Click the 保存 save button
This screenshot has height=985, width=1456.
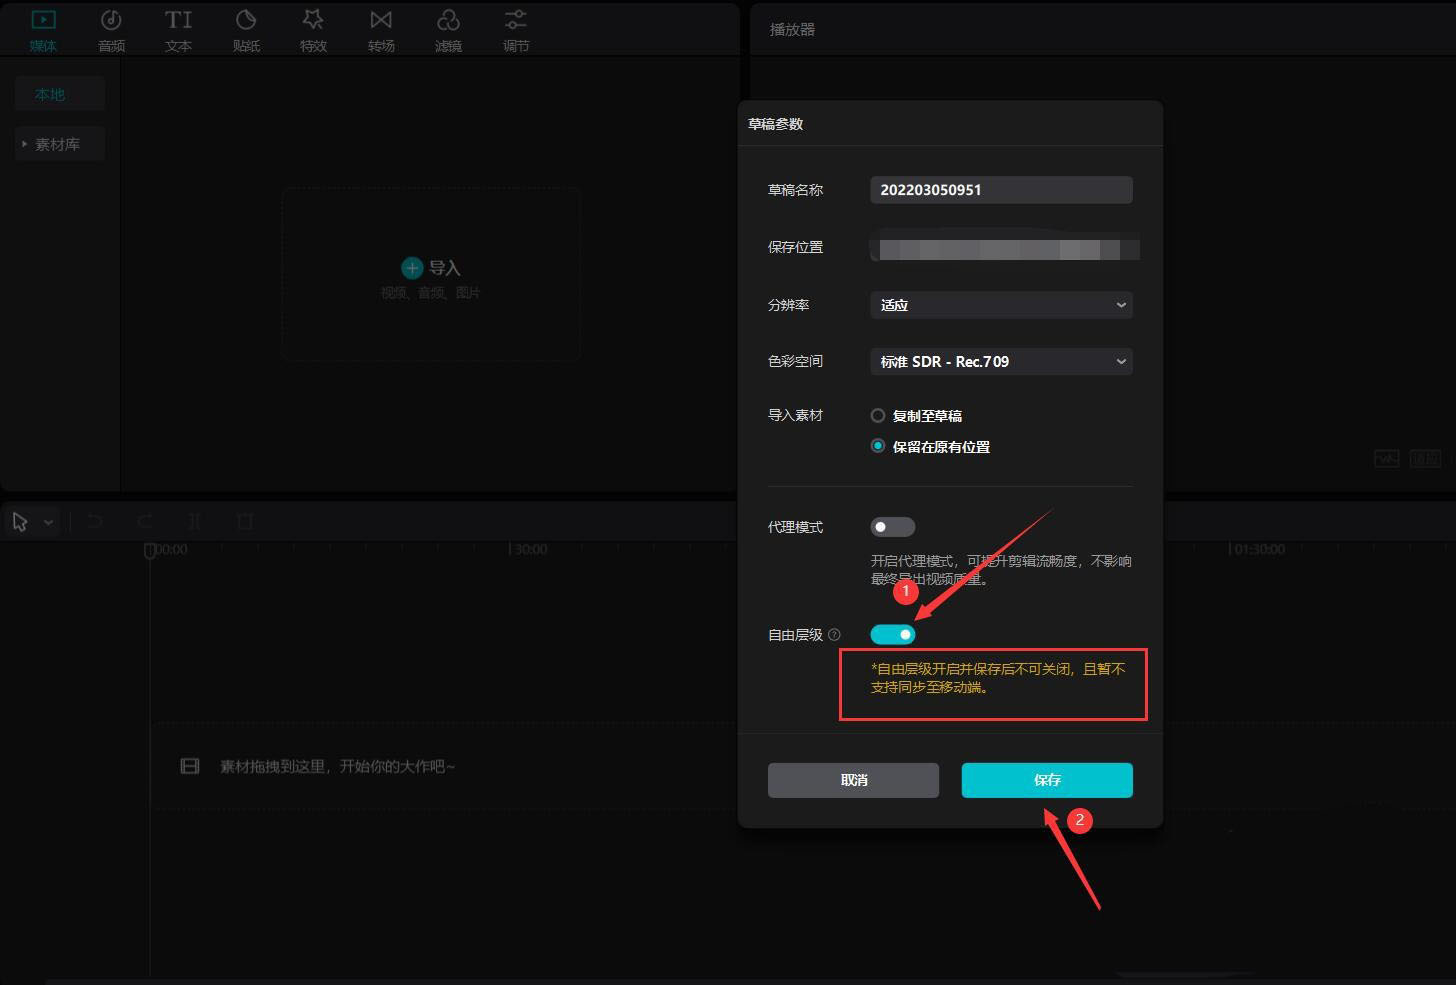[x=1047, y=780]
